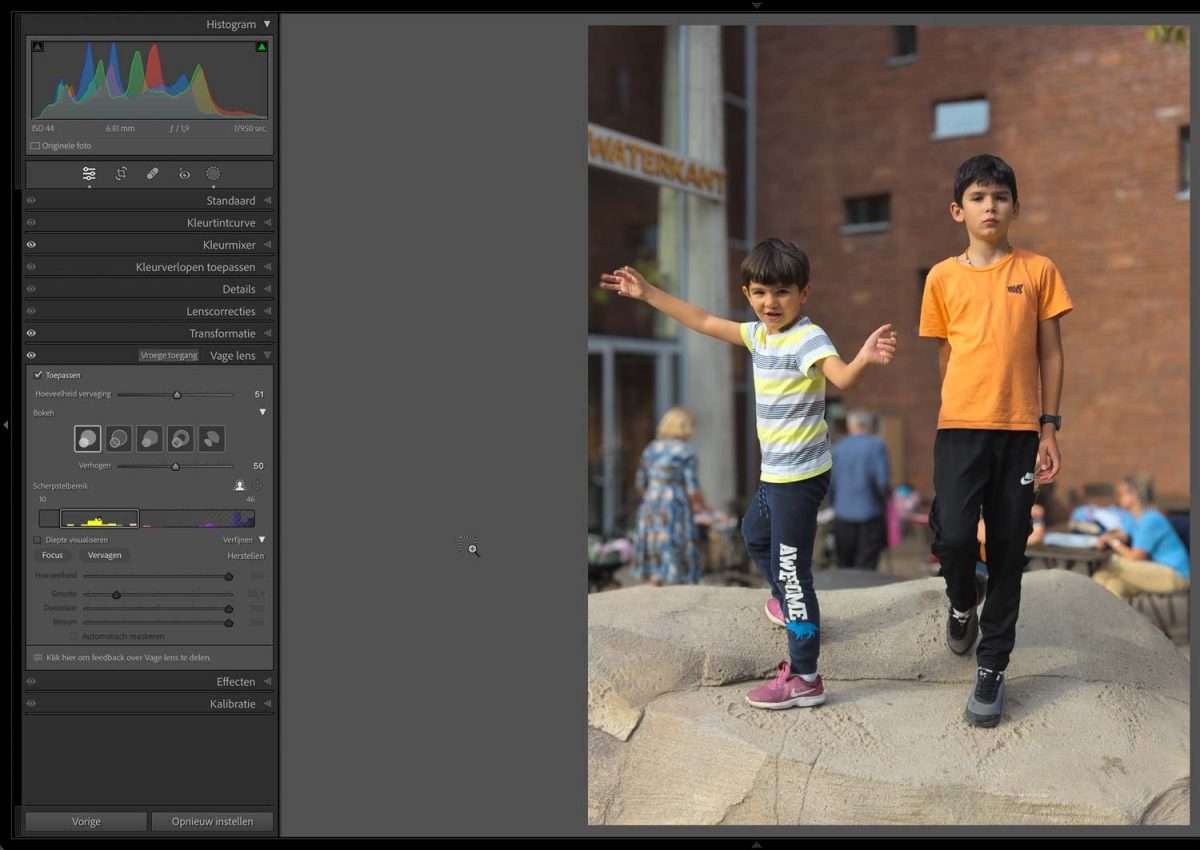The height and width of the screenshot is (850, 1200).
Task: Select the Healing bandage tool
Action: [152, 173]
